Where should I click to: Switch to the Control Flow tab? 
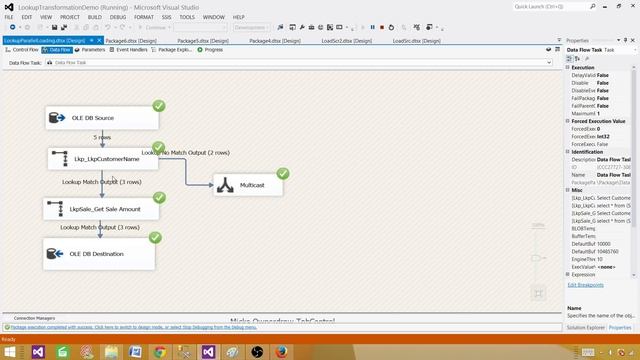click(22, 50)
